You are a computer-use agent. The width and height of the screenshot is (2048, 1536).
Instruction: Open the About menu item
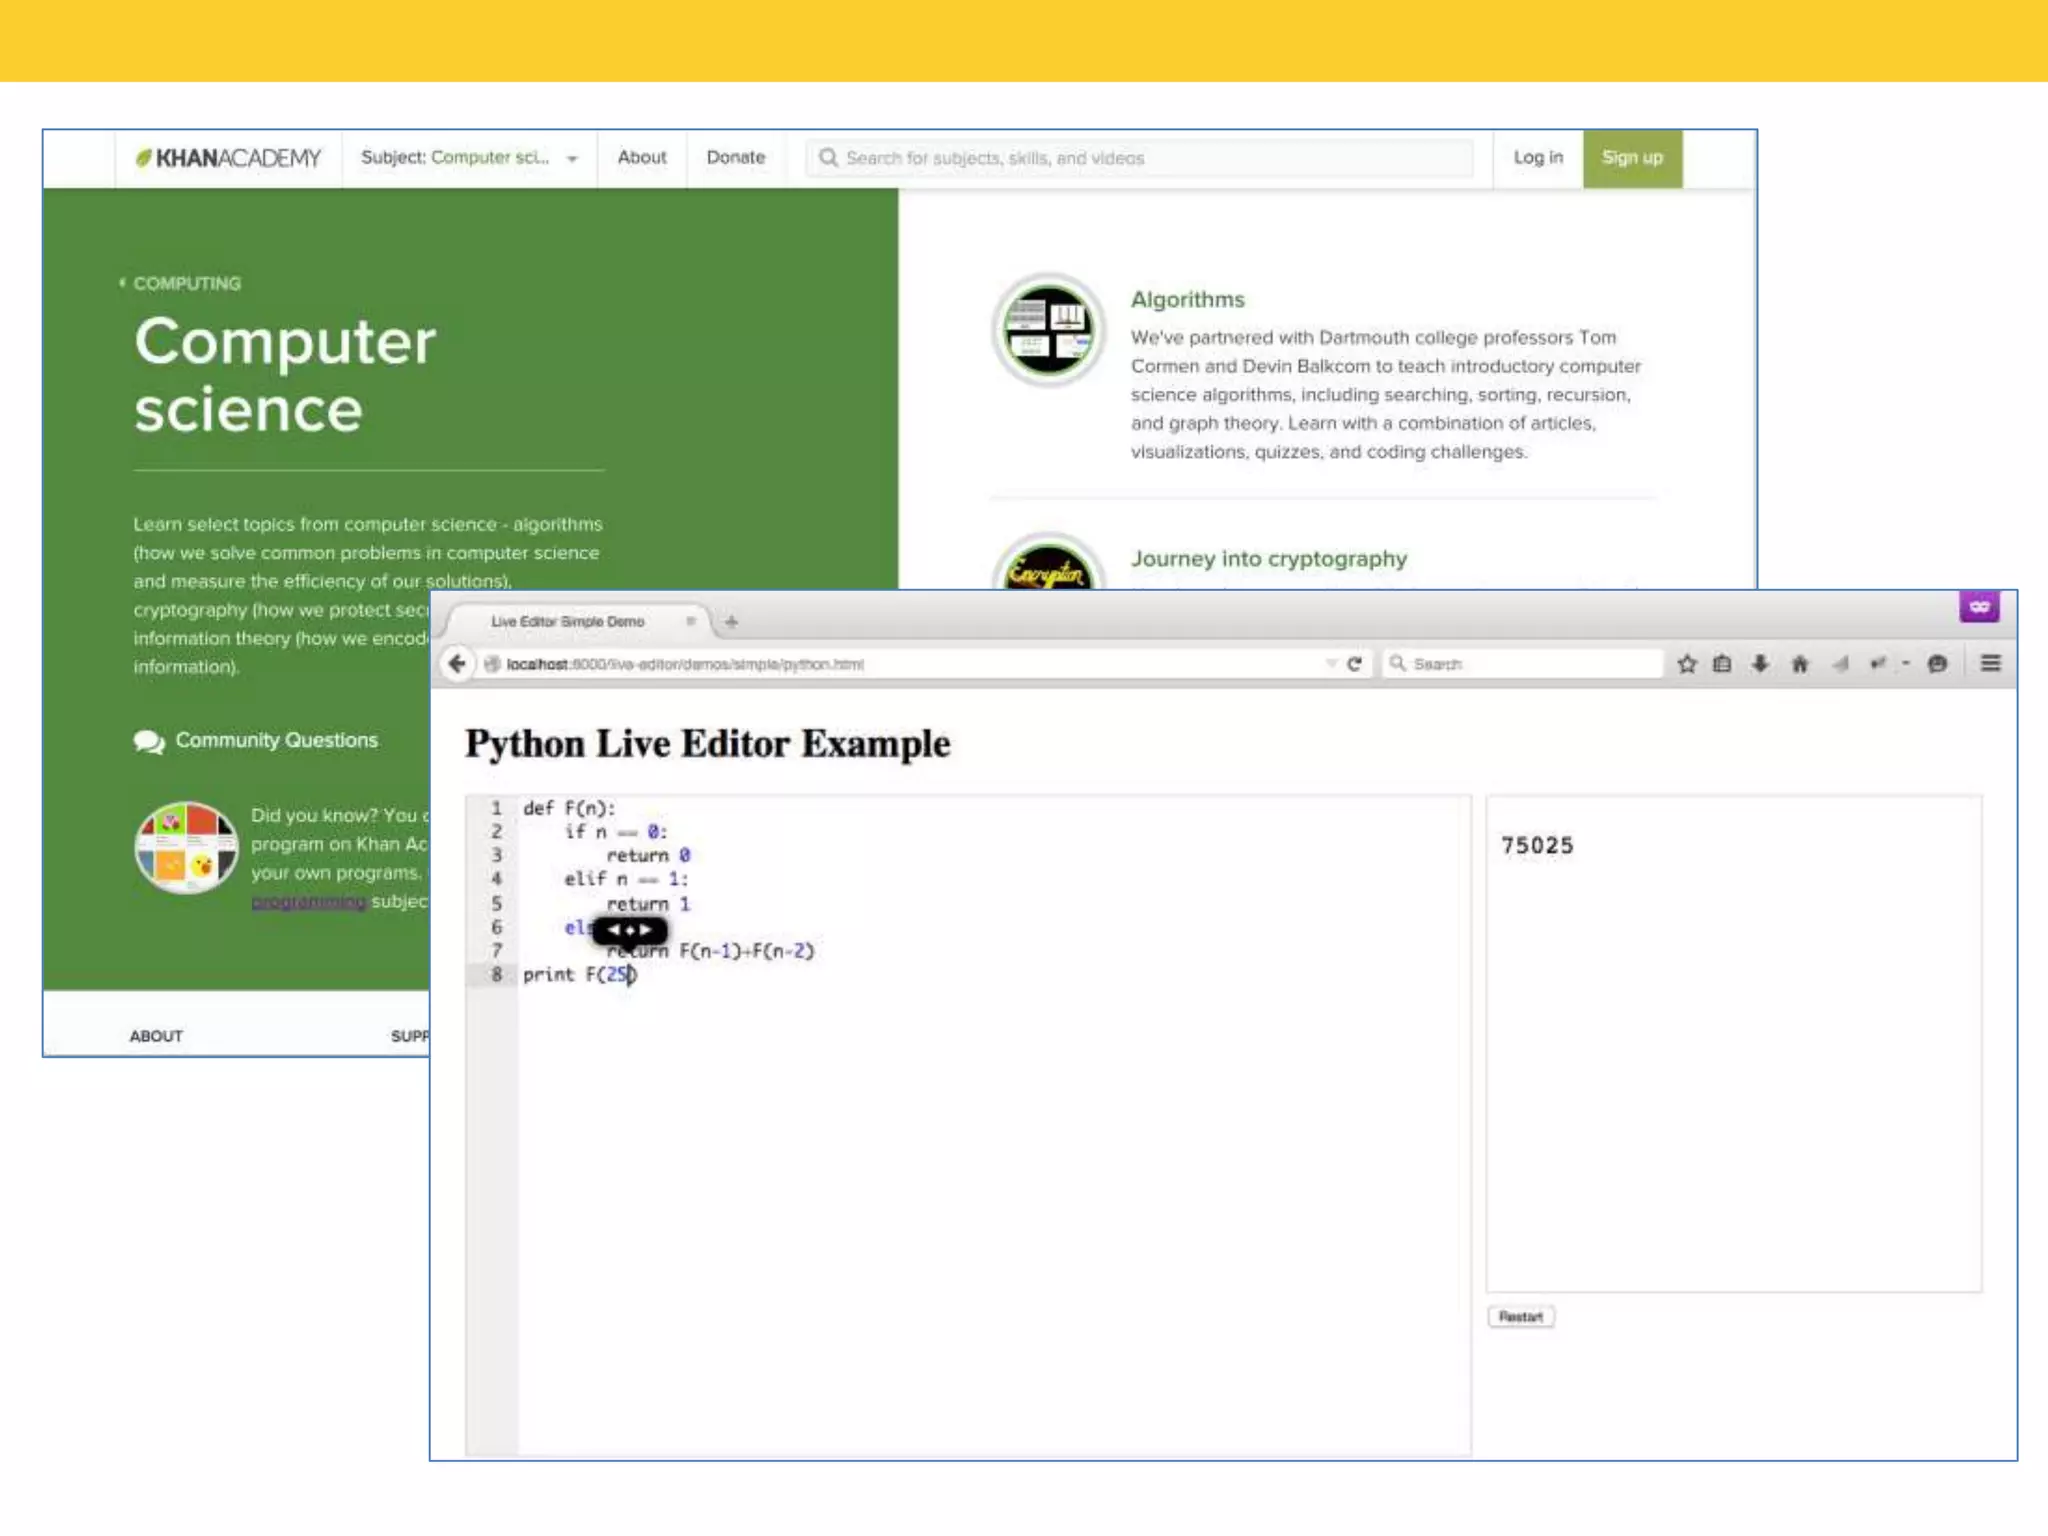641,158
